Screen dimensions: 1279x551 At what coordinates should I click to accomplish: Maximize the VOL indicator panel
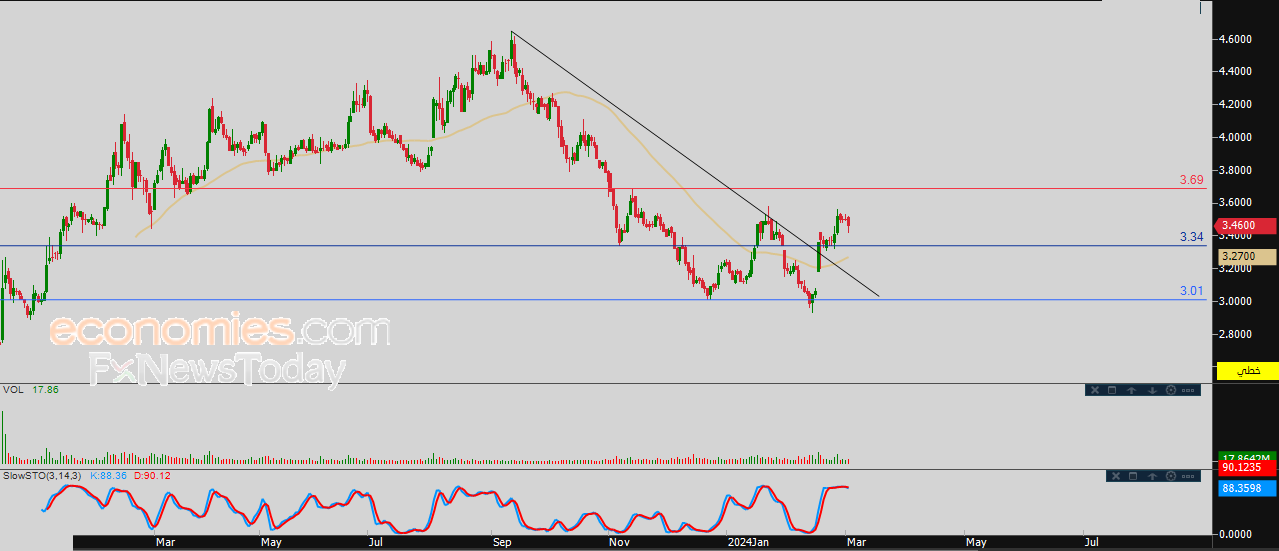click(1112, 390)
